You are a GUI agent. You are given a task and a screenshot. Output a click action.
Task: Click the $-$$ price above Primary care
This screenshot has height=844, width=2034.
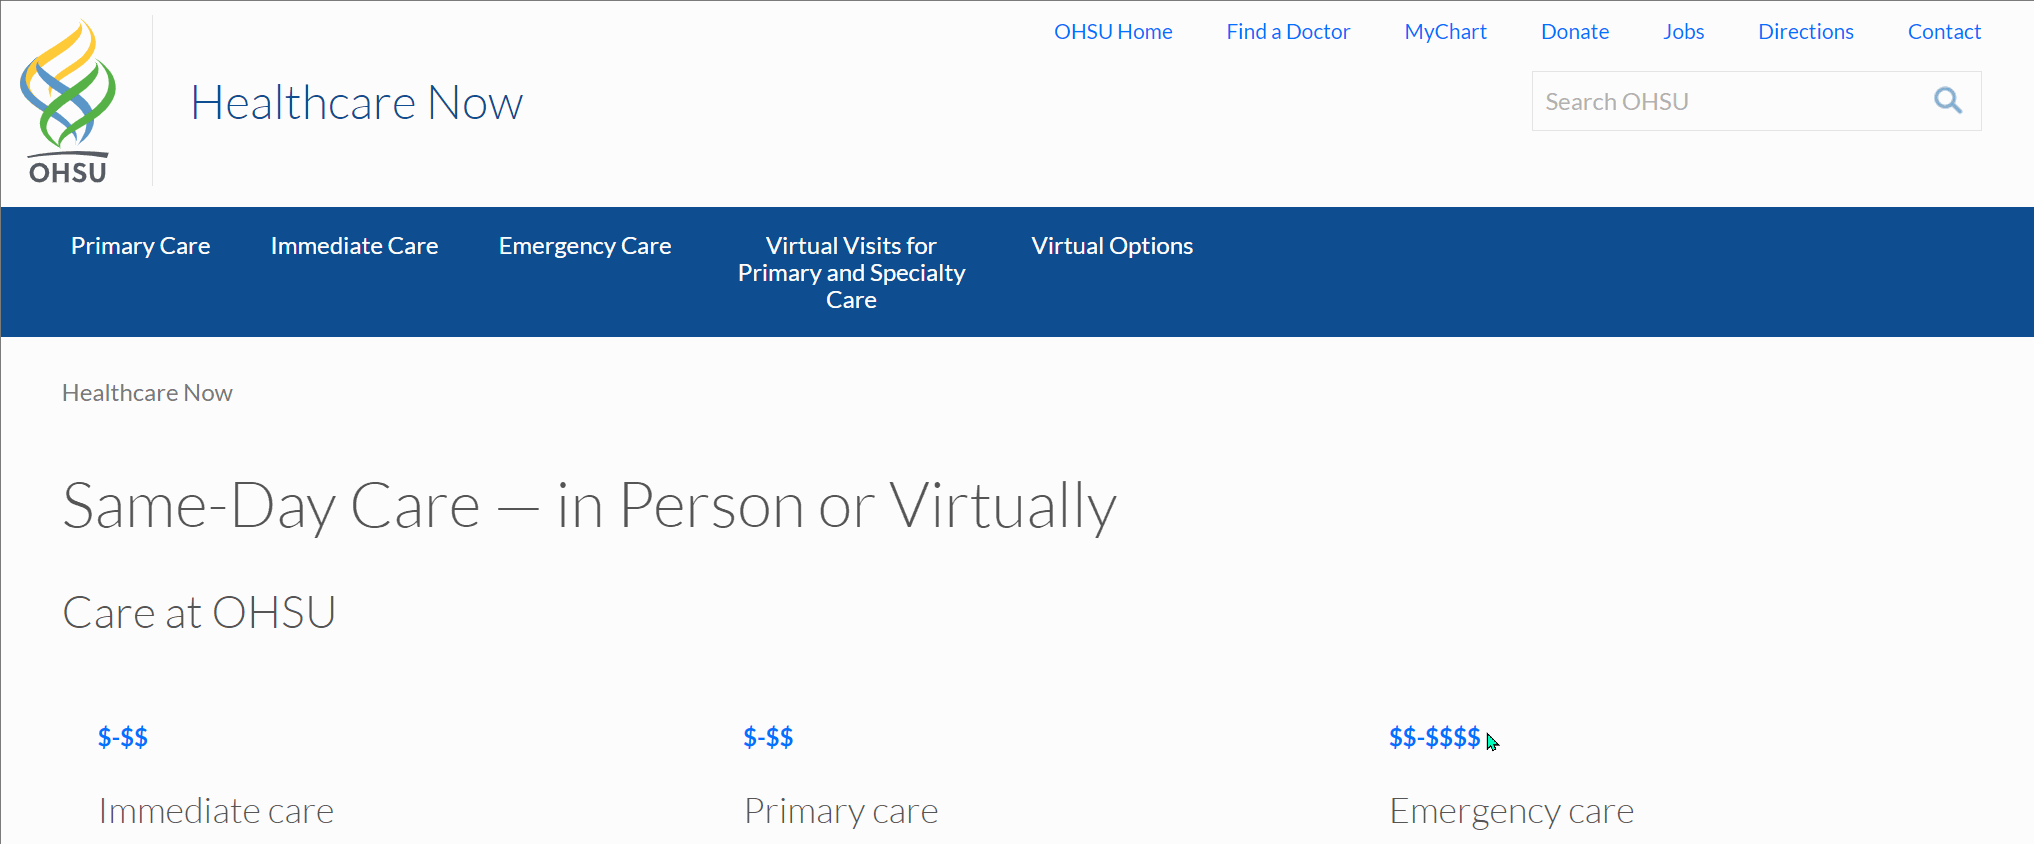[x=768, y=738]
